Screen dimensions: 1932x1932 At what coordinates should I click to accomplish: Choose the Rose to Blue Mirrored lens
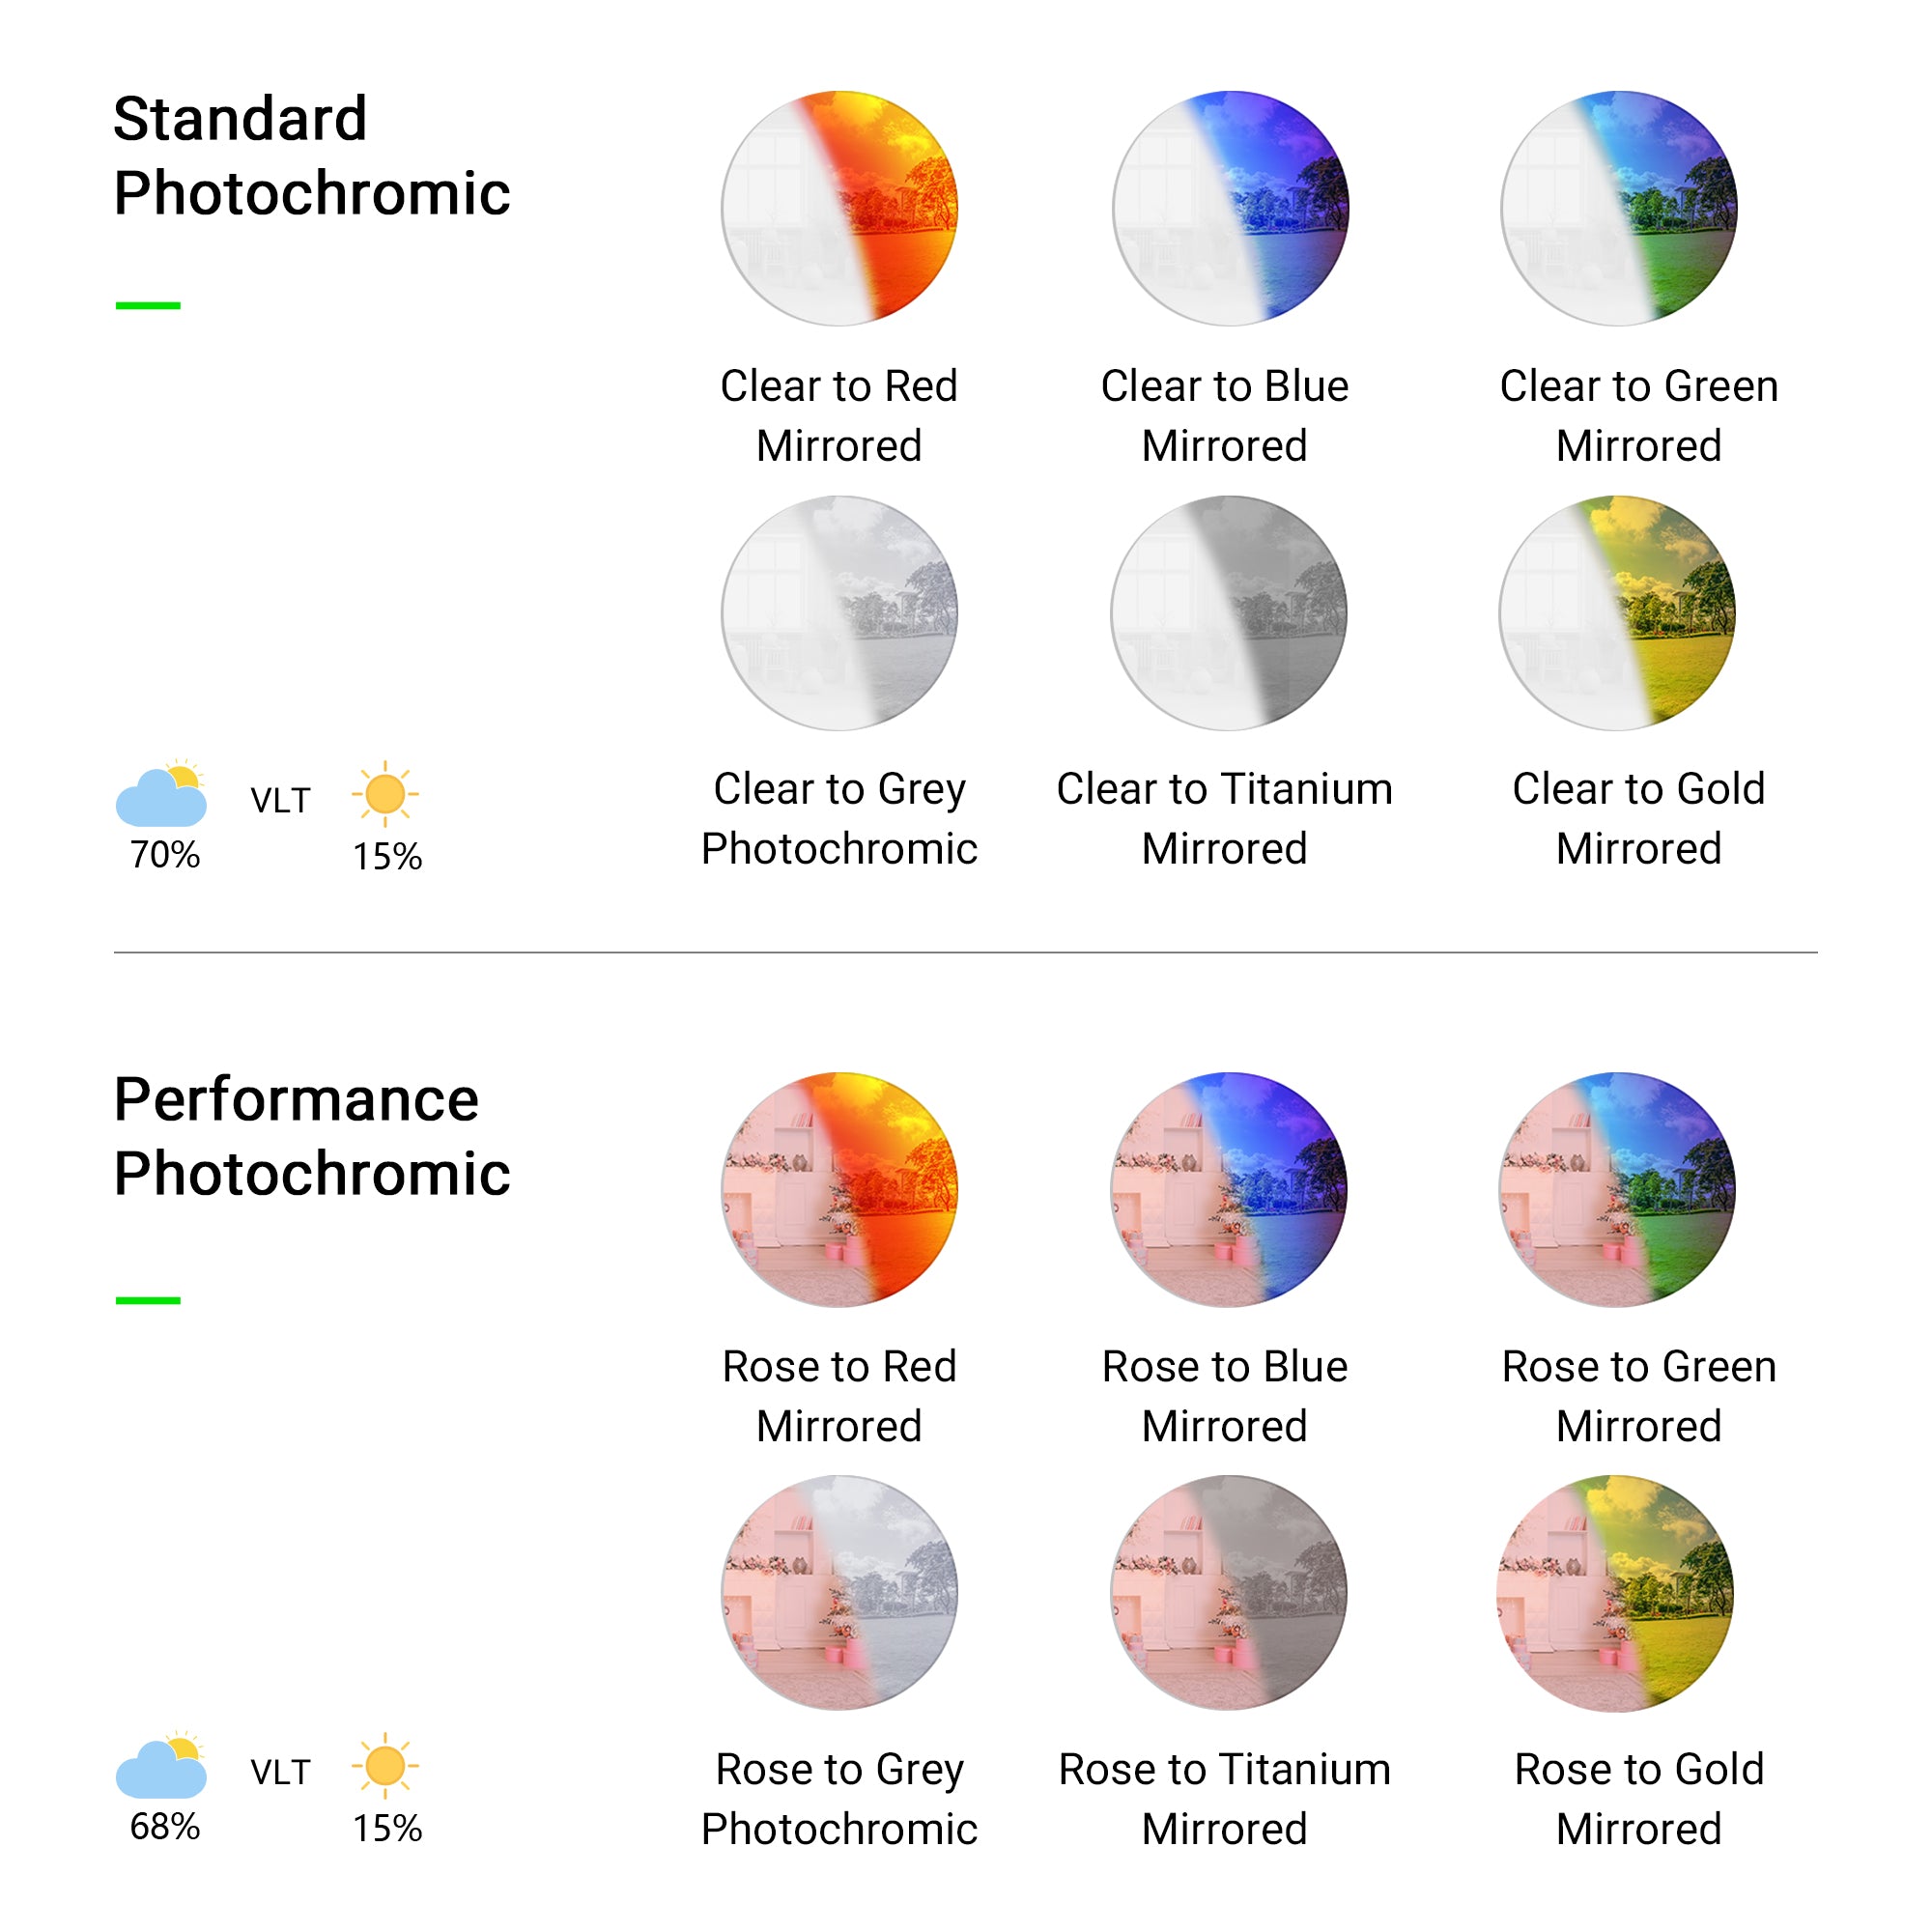coord(1228,1189)
